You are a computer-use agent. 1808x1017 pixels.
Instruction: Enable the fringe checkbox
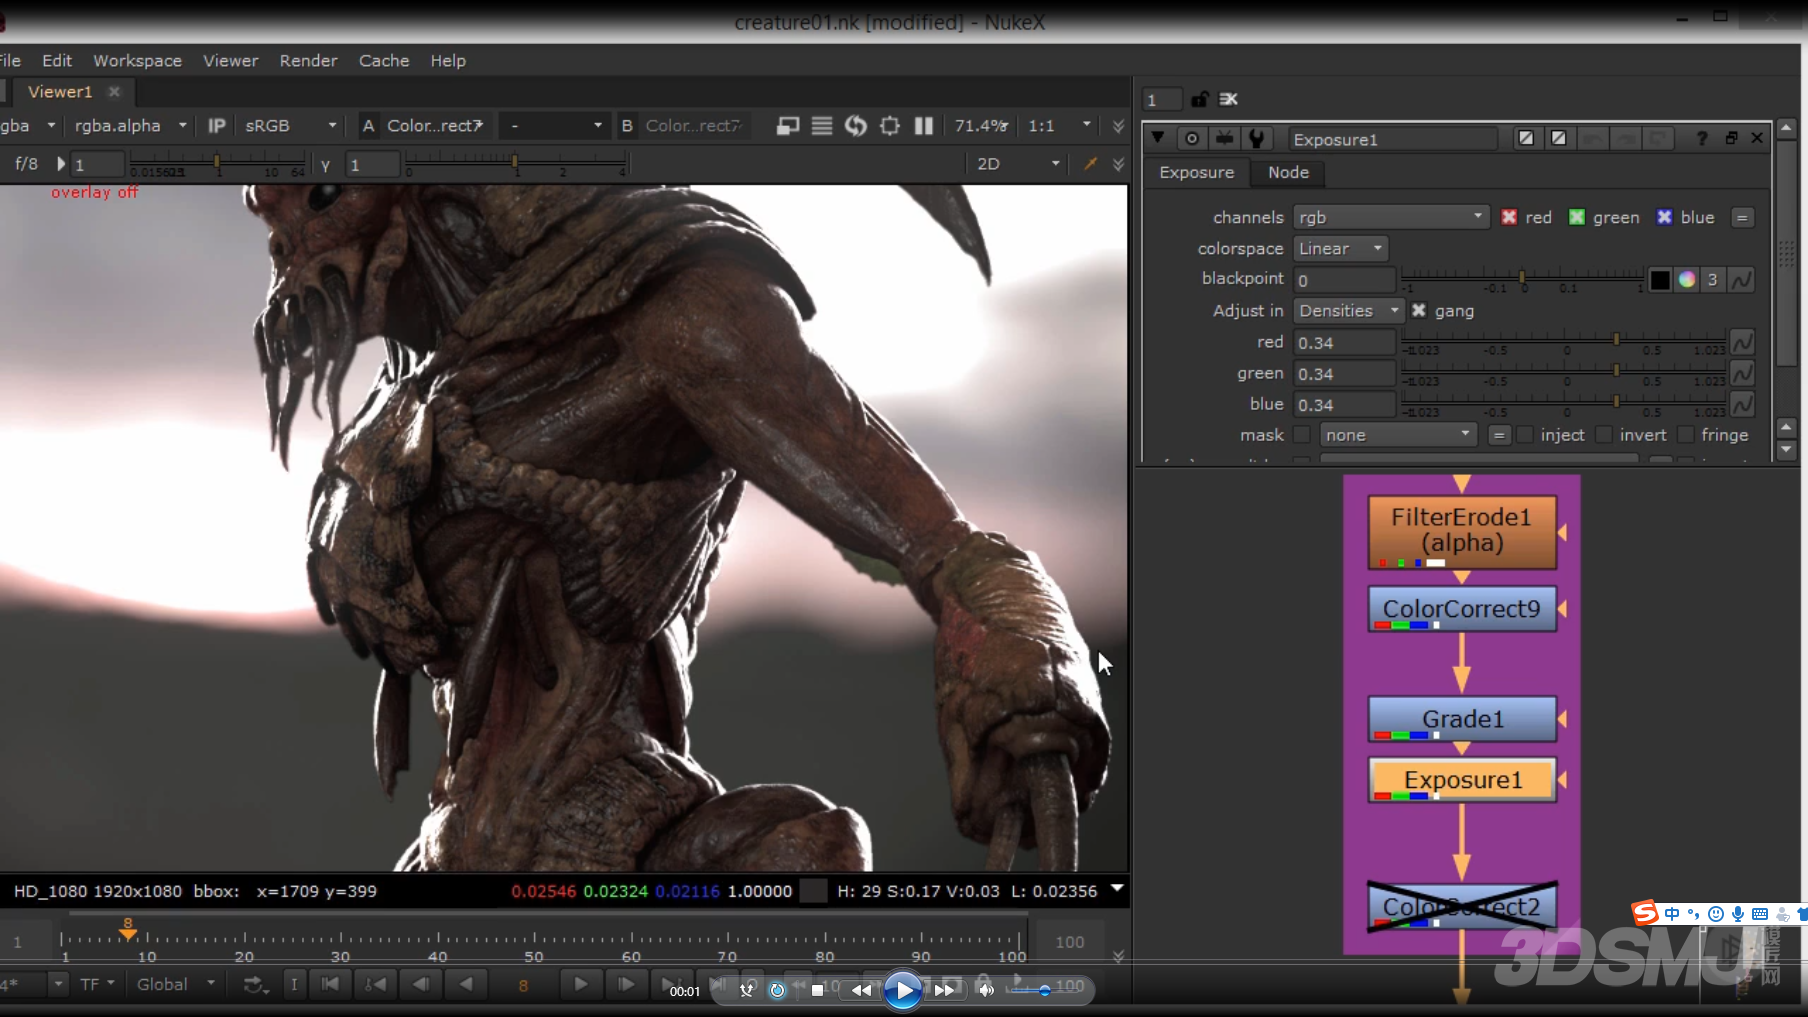tap(1685, 434)
